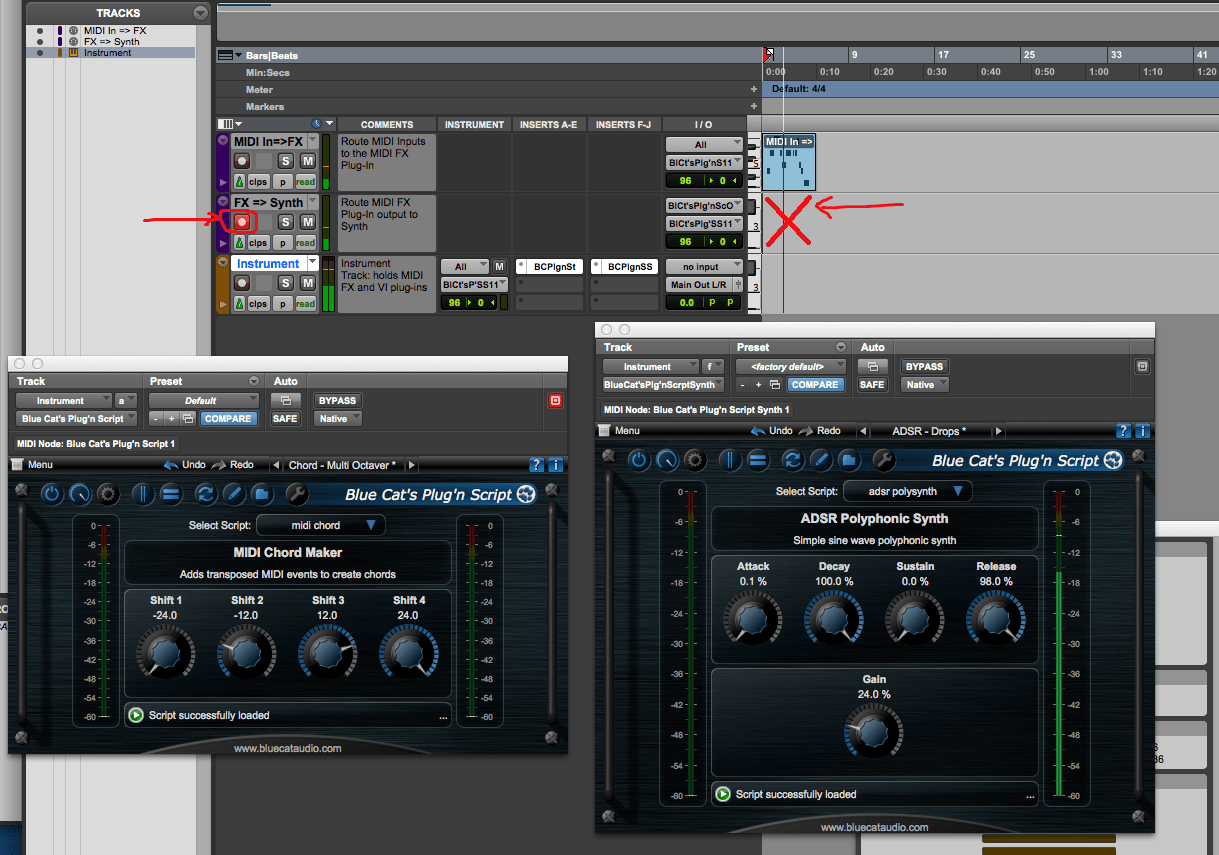Toggle power icon in MIDI Chord Maker plug-in
The height and width of the screenshot is (855, 1219).
pos(52,493)
